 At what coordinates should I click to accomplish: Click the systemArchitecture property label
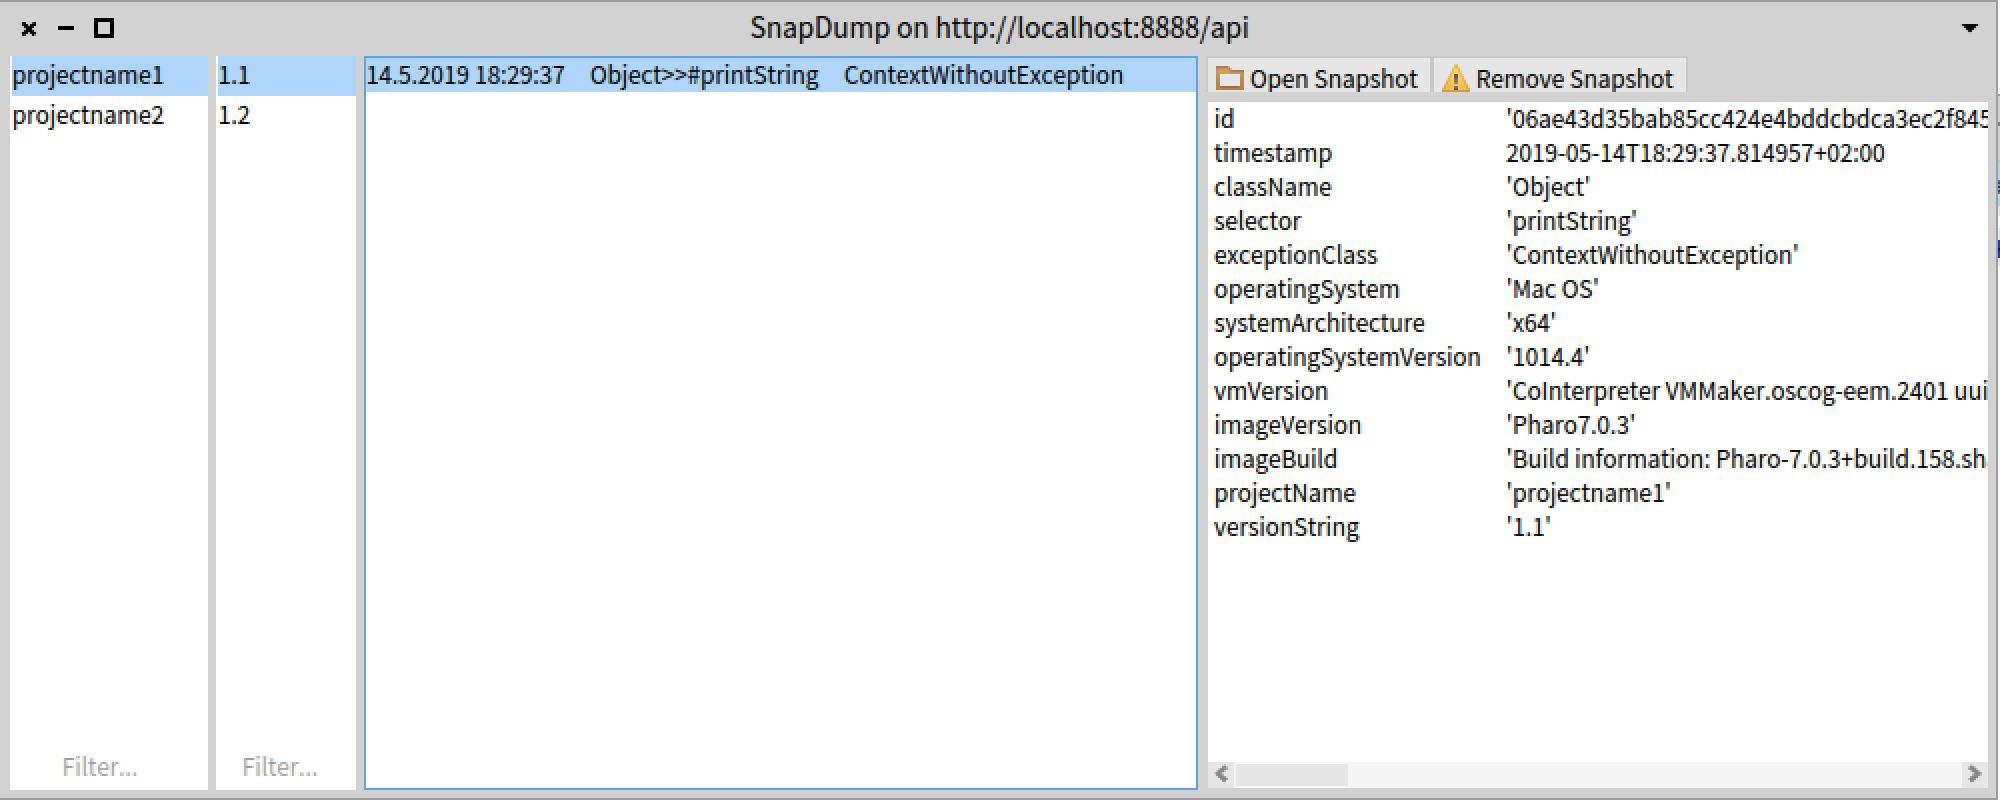point(1319,323)
